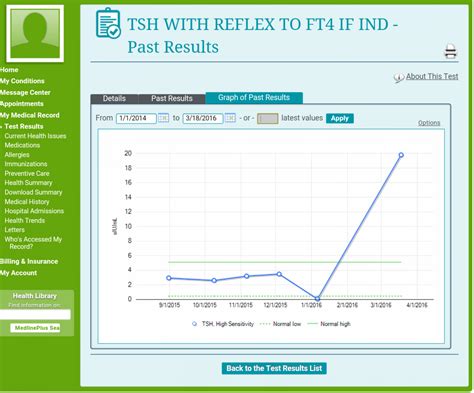
Task: Click the MedlinePlus Search button
Action: (35, 328)
